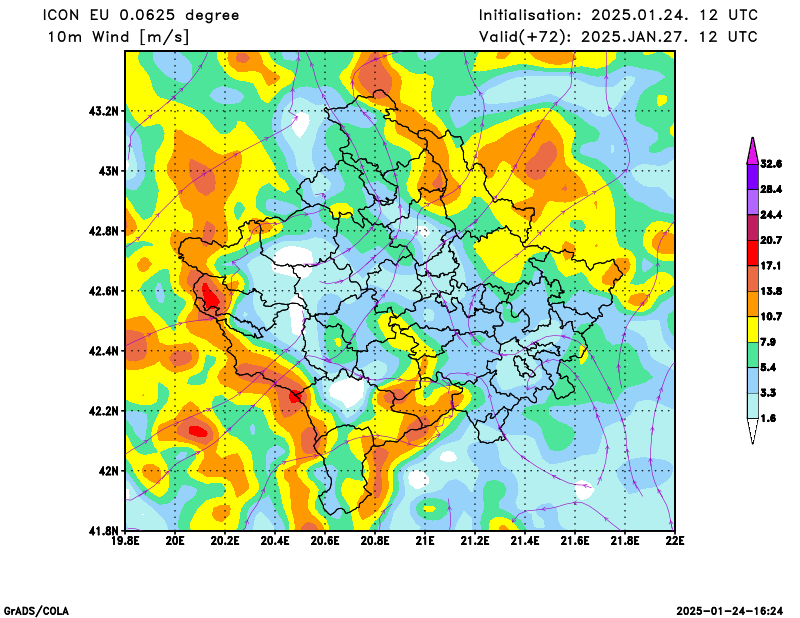Click the '21.4E' longitude label
This screenshot has height=618, width=800.
click(525, 541)
